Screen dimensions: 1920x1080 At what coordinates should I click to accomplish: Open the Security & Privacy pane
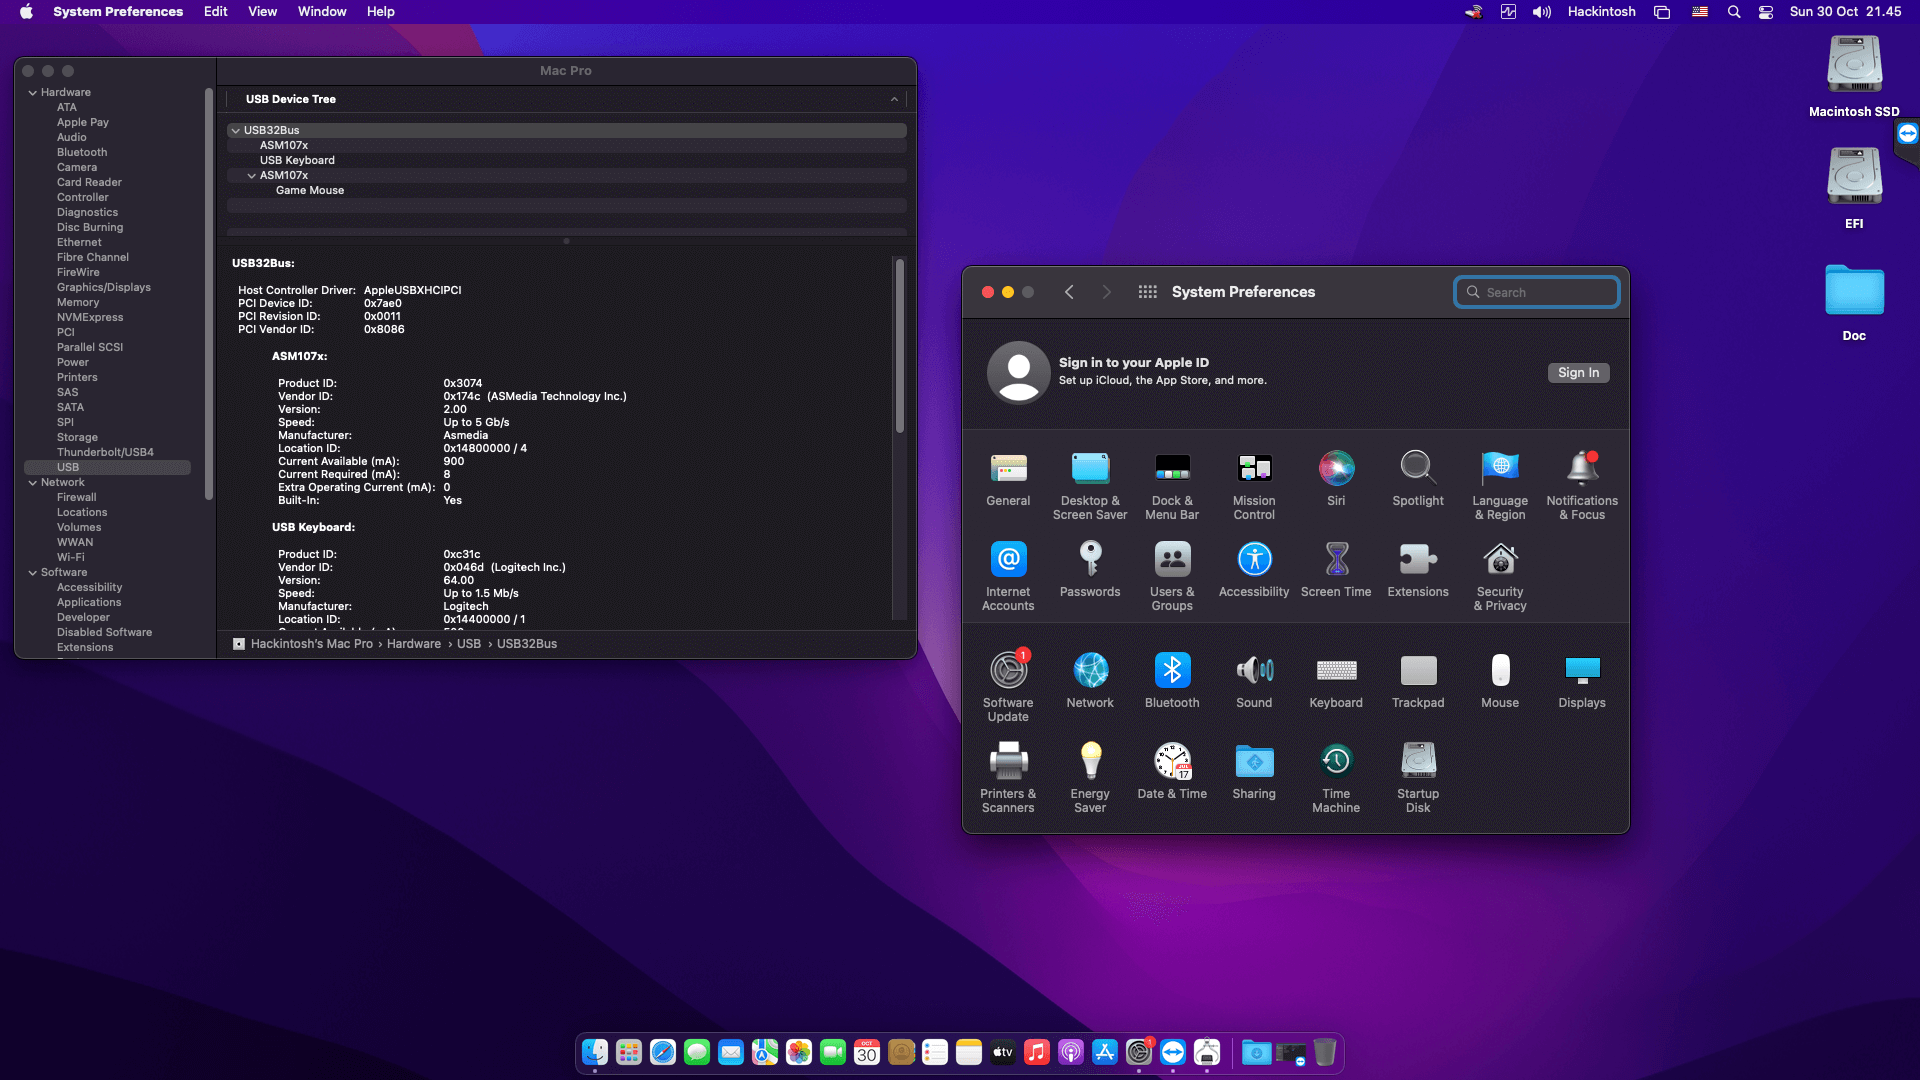[1499, 560]
